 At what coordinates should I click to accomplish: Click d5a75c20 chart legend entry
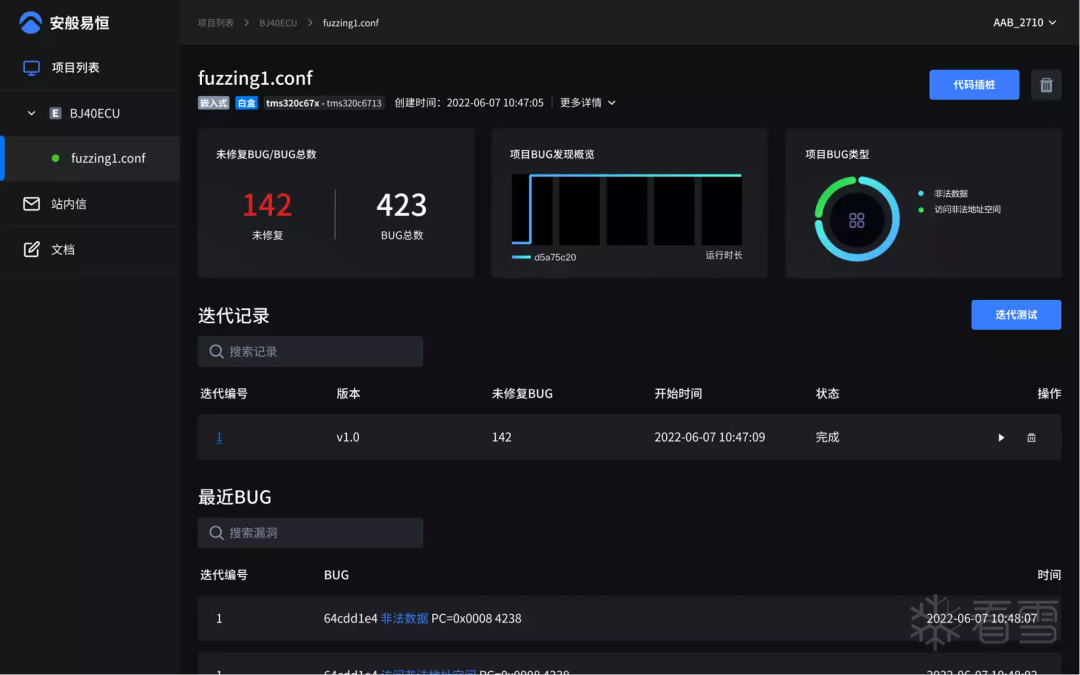544,257
